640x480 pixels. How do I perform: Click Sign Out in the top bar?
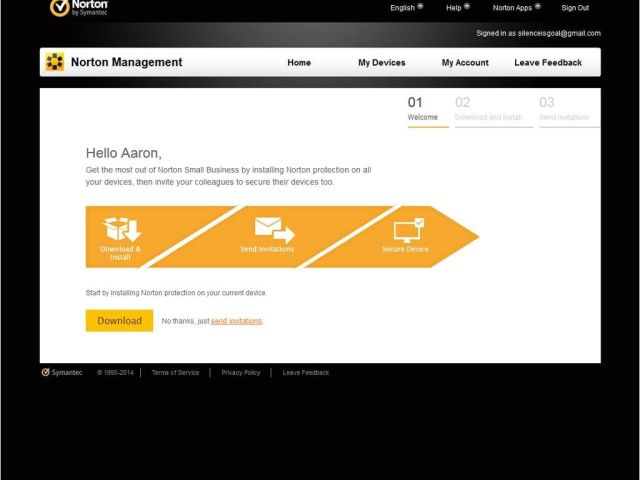tap(575, 8)
